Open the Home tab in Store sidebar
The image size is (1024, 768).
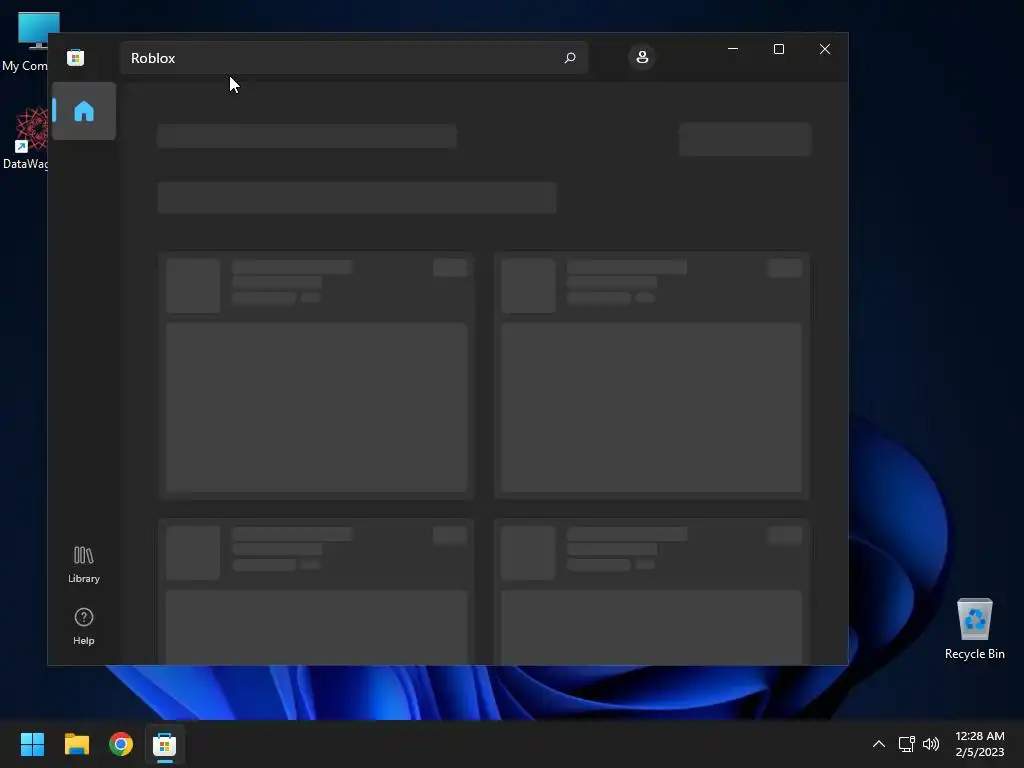tap(84, 111)
